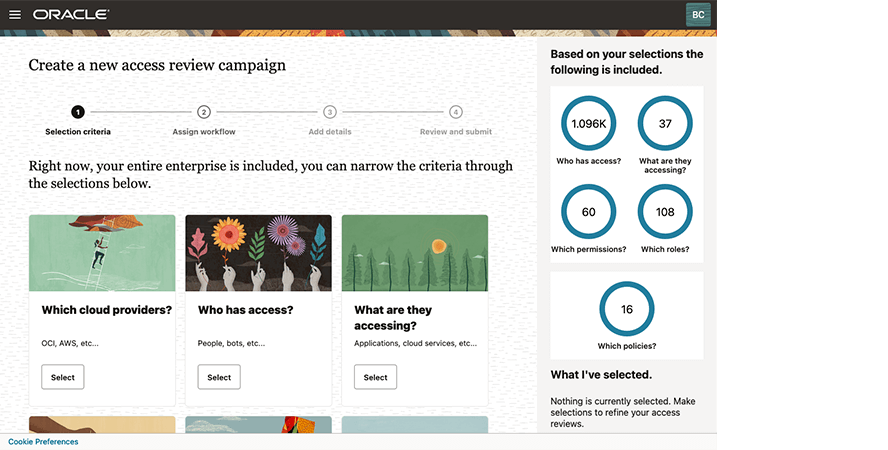Click the 16 Which policies circle
Viewport: 888px width, 450px height.
pyautogui.click(x=627, y=309)
